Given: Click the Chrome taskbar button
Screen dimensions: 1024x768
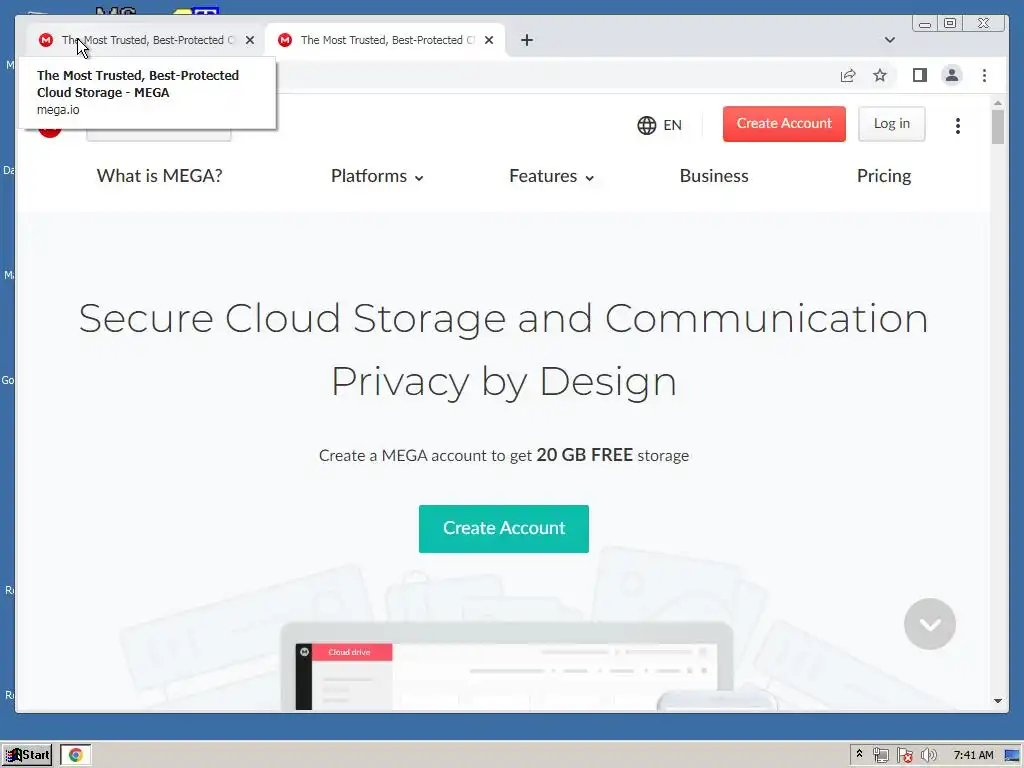Looking at the screenshot, I should (76, 755).
